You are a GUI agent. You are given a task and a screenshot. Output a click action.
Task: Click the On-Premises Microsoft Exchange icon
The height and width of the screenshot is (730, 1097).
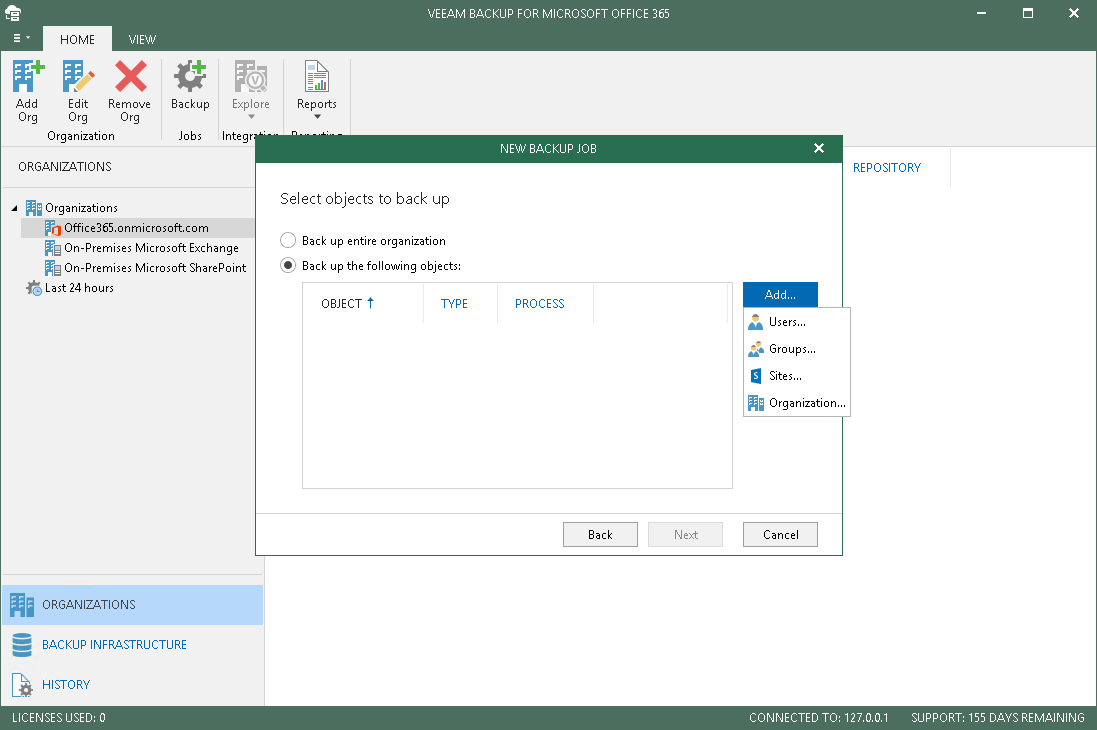click(x=52, y=248)
